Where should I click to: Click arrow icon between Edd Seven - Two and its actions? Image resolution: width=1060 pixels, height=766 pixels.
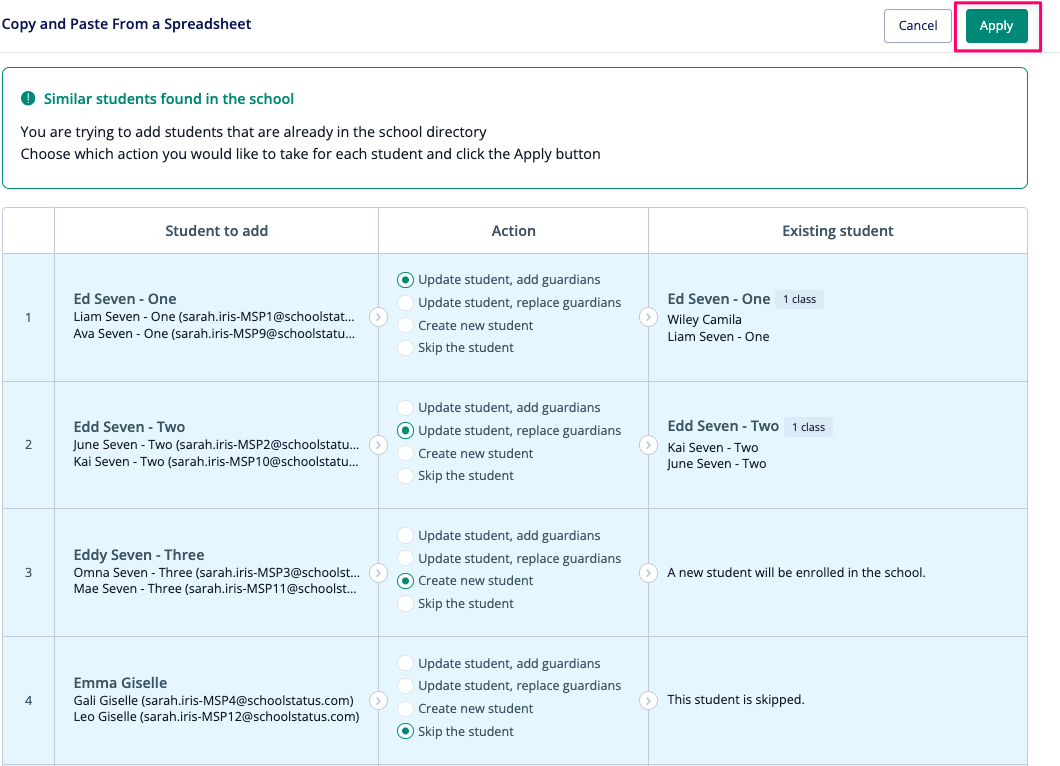click(378, 445)
